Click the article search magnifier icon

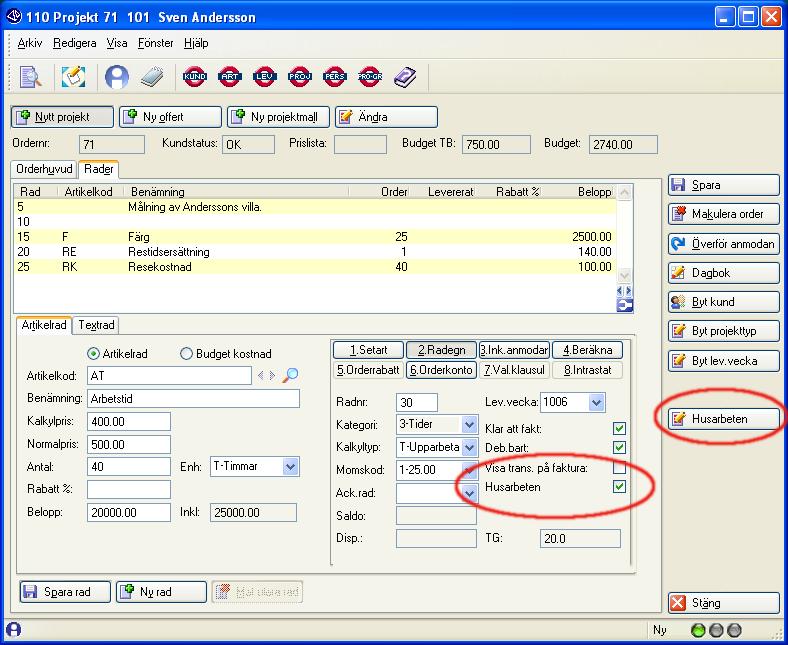tap(290, 375)
